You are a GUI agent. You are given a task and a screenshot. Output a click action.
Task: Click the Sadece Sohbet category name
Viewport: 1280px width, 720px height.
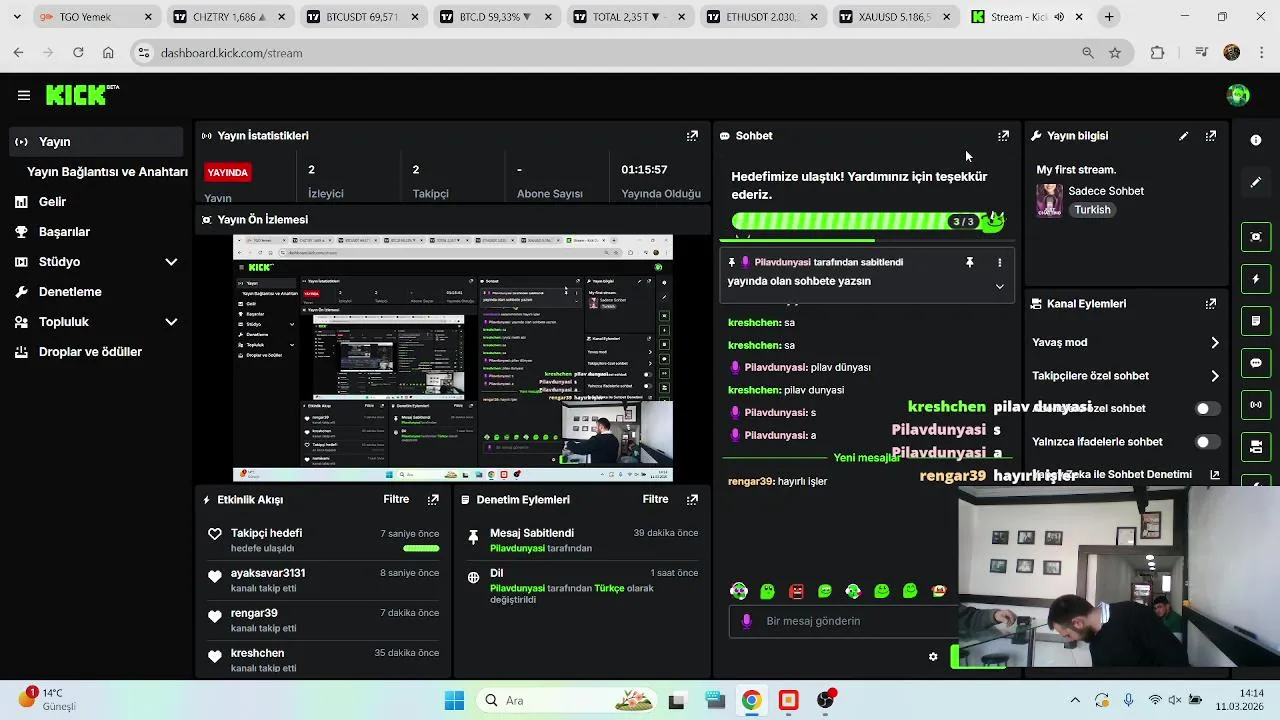point(1106,191)
